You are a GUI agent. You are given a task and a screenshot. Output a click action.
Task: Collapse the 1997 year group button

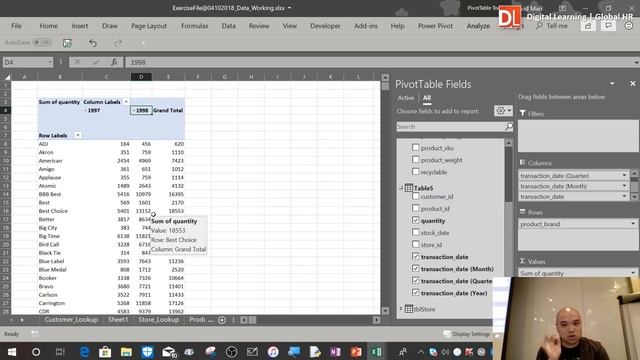pos(86,110)
